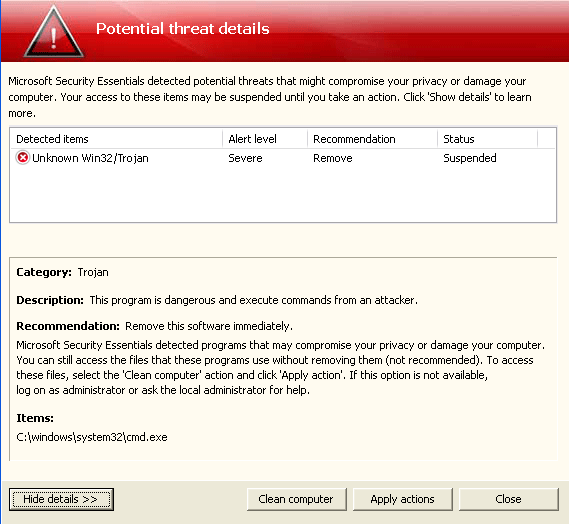Screen dimensions: 569x524
Task: Click the red warning triangle icon
Action: click(54, 33)
